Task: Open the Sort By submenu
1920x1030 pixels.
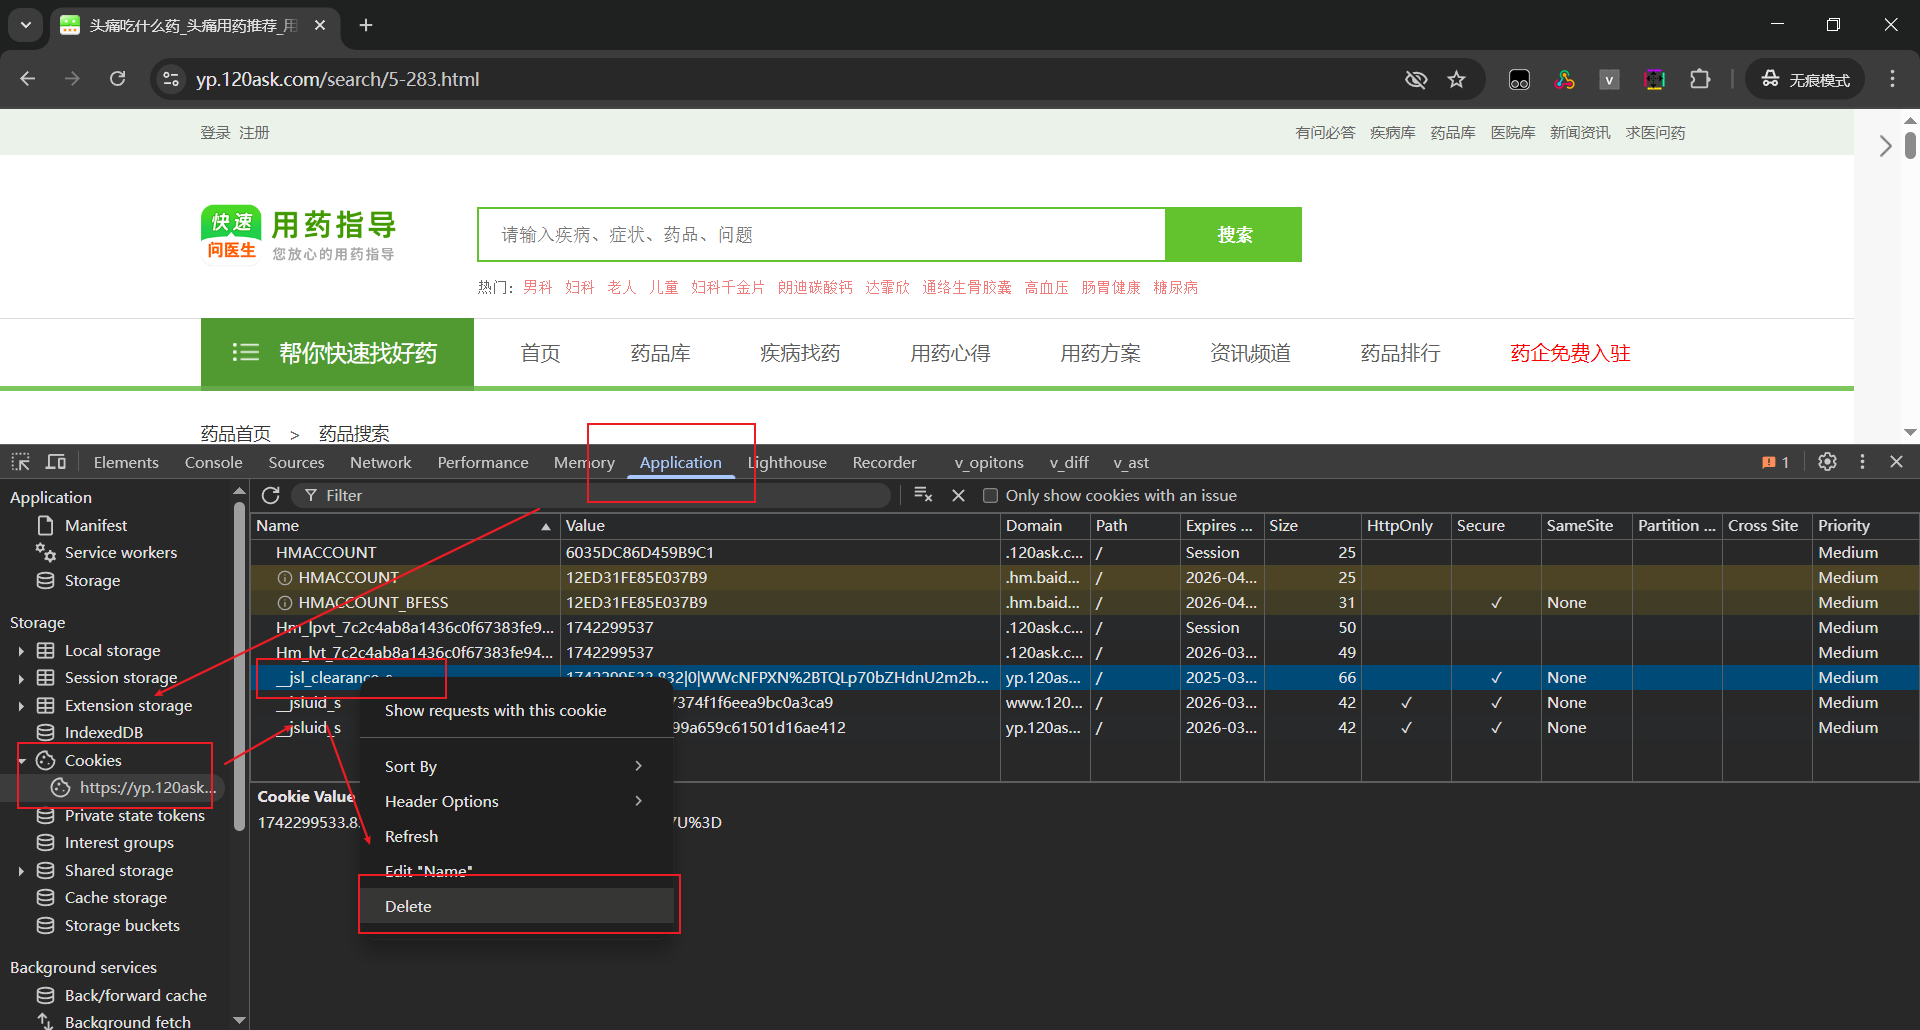Action: click(x=515, y=766)
